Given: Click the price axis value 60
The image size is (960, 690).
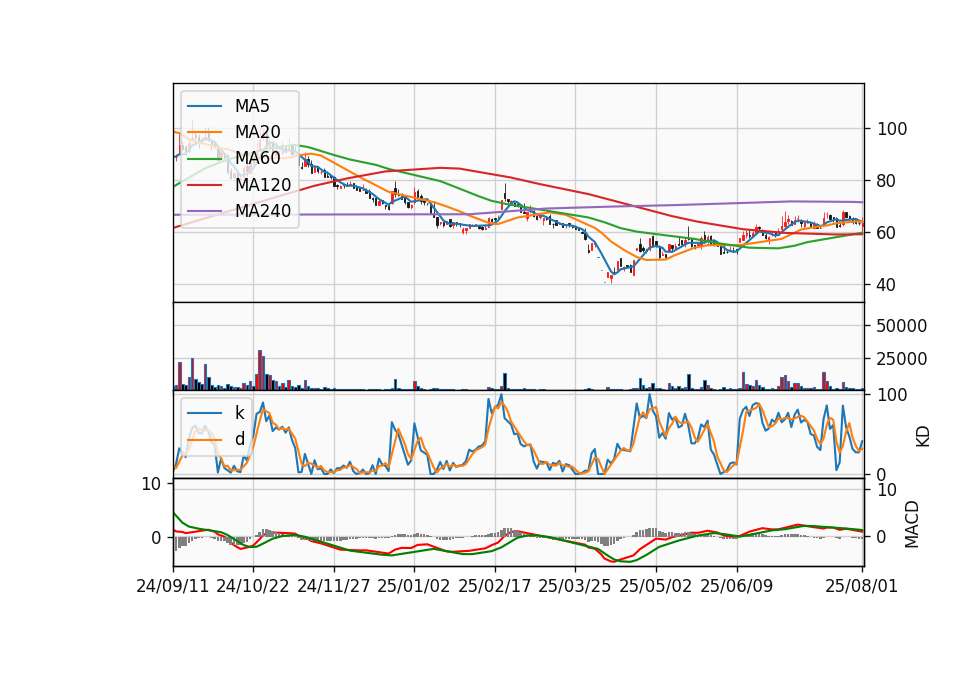Looking at the screenshot, I should (887, 233).
